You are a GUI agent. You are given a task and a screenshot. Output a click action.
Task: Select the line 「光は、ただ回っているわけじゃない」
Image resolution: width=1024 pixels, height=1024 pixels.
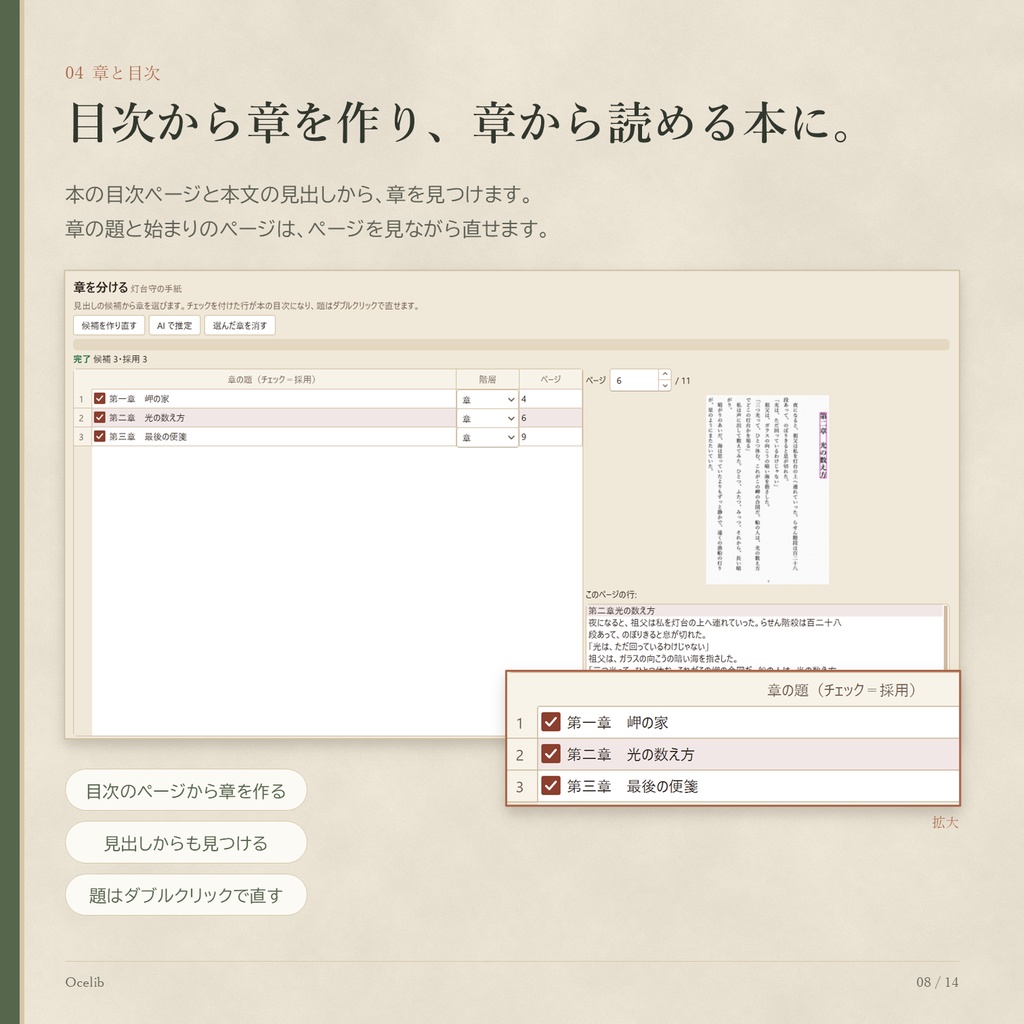coord(764,646)
